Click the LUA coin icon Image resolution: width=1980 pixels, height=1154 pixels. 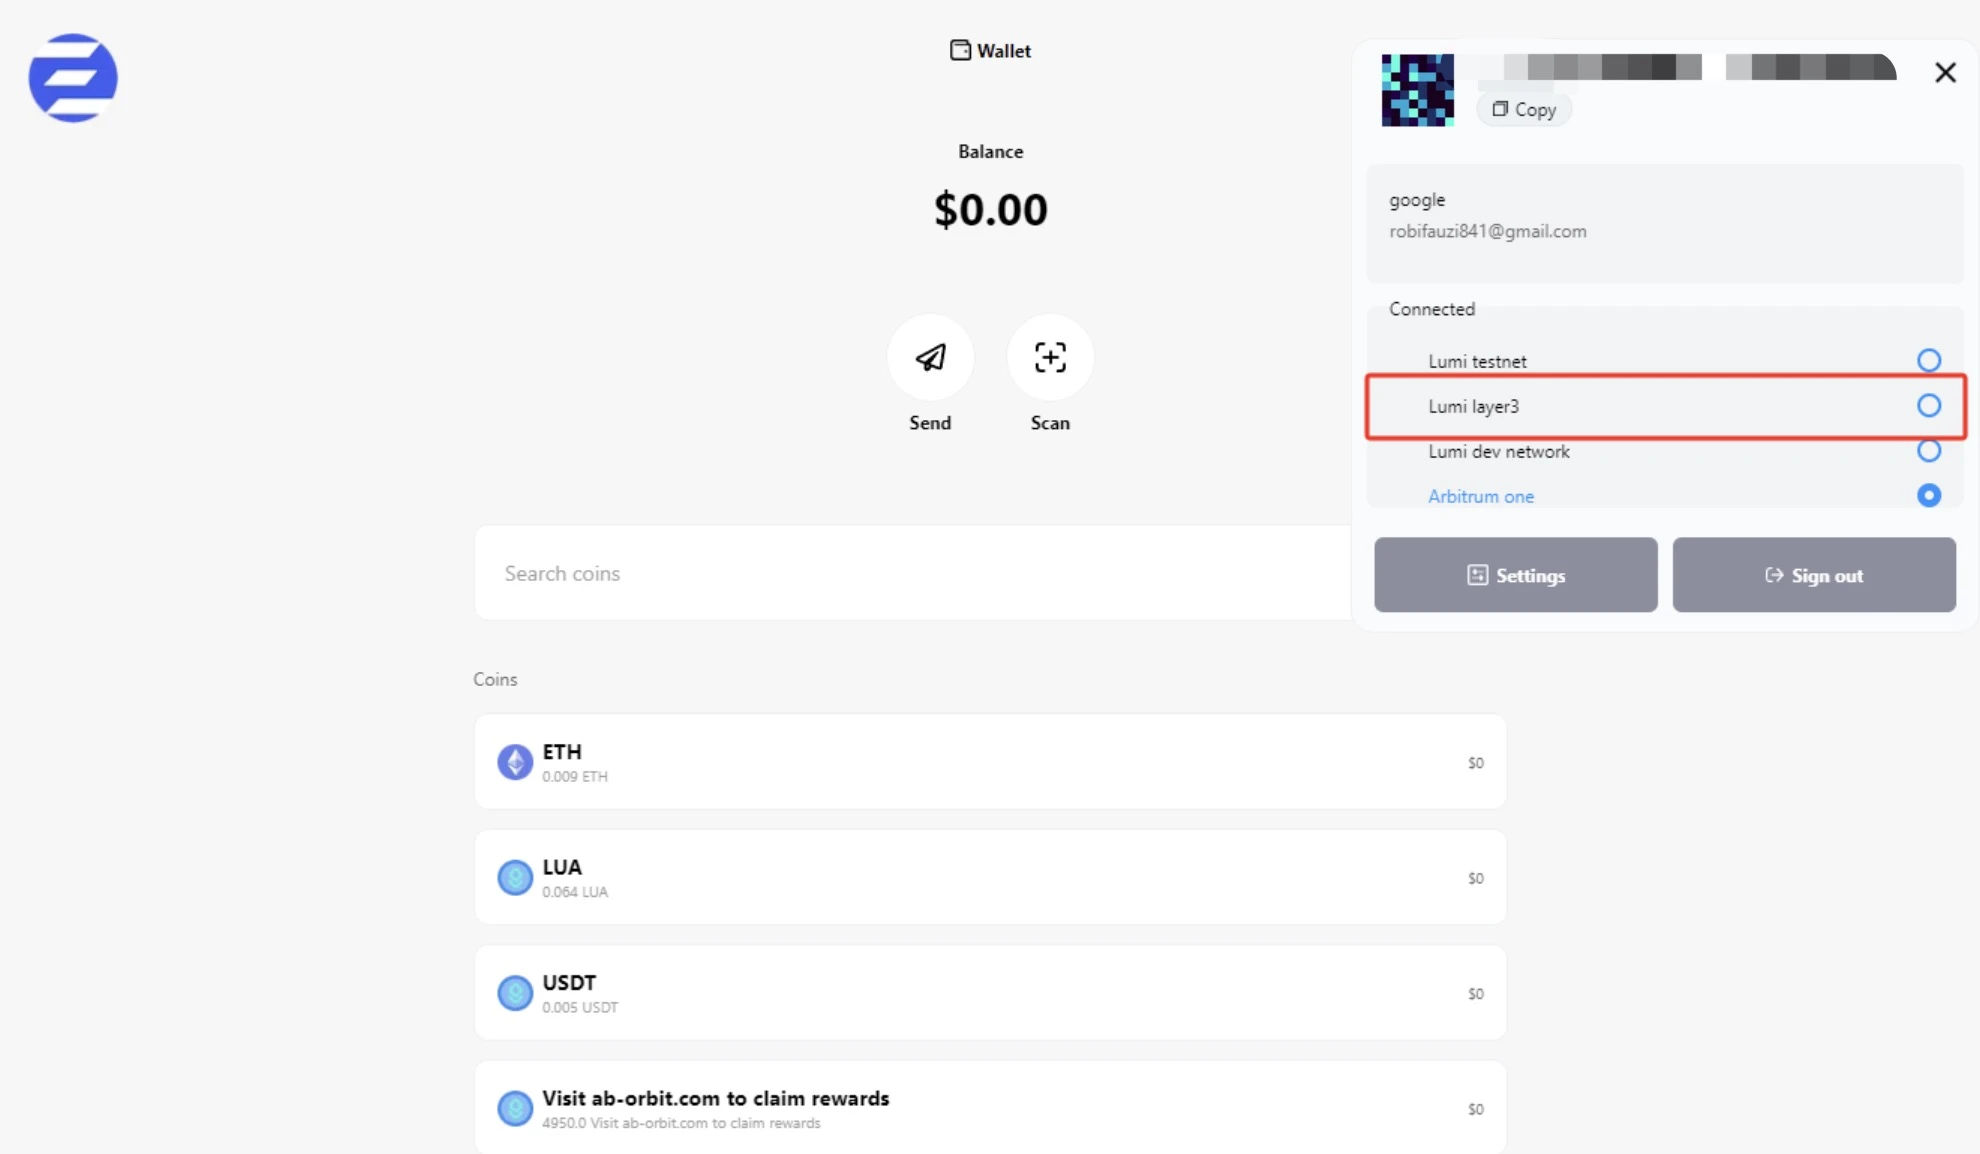[515, 878]
